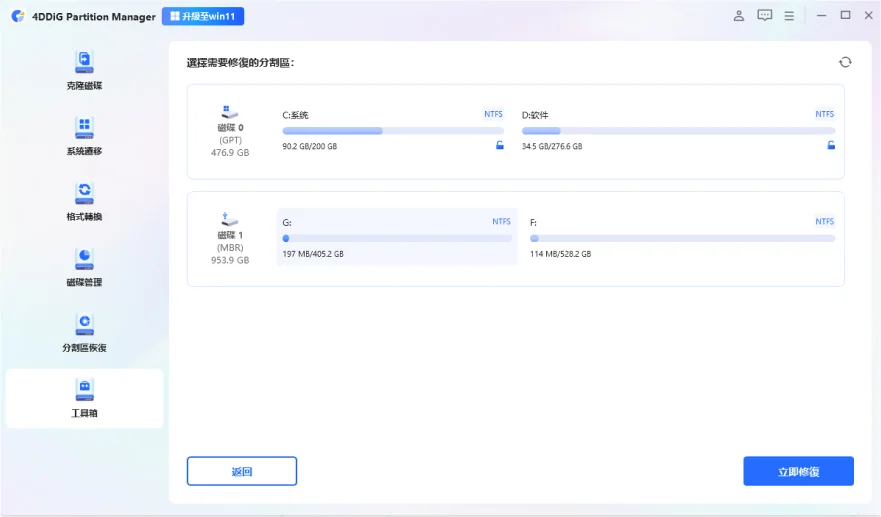Click the 4DDiG logo icon
The width and height of the screenshot is (881, 517).
pyautogui.click(x=18, y=16)
